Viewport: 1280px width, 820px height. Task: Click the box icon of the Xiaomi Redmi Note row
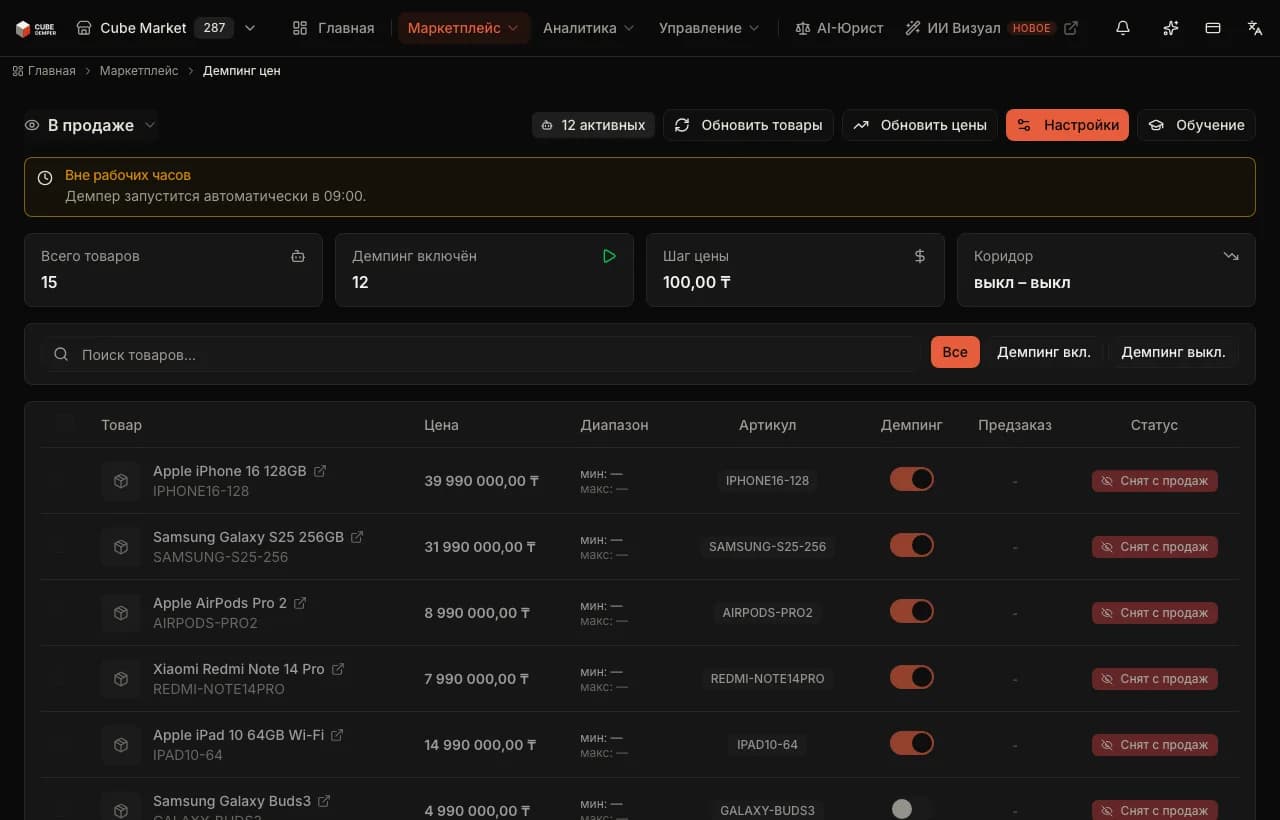pos(121,679)
